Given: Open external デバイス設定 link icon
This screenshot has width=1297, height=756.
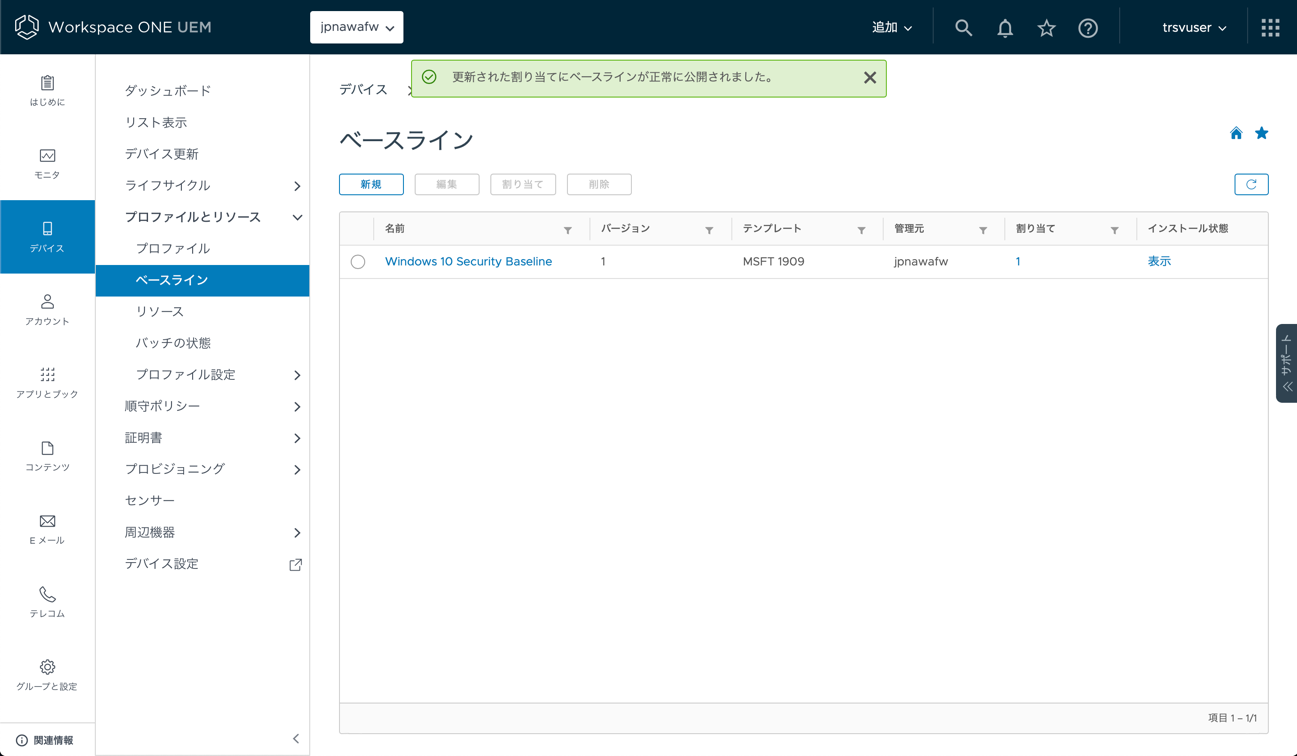Looking at the screenshot, I should [x=296, y=565].
